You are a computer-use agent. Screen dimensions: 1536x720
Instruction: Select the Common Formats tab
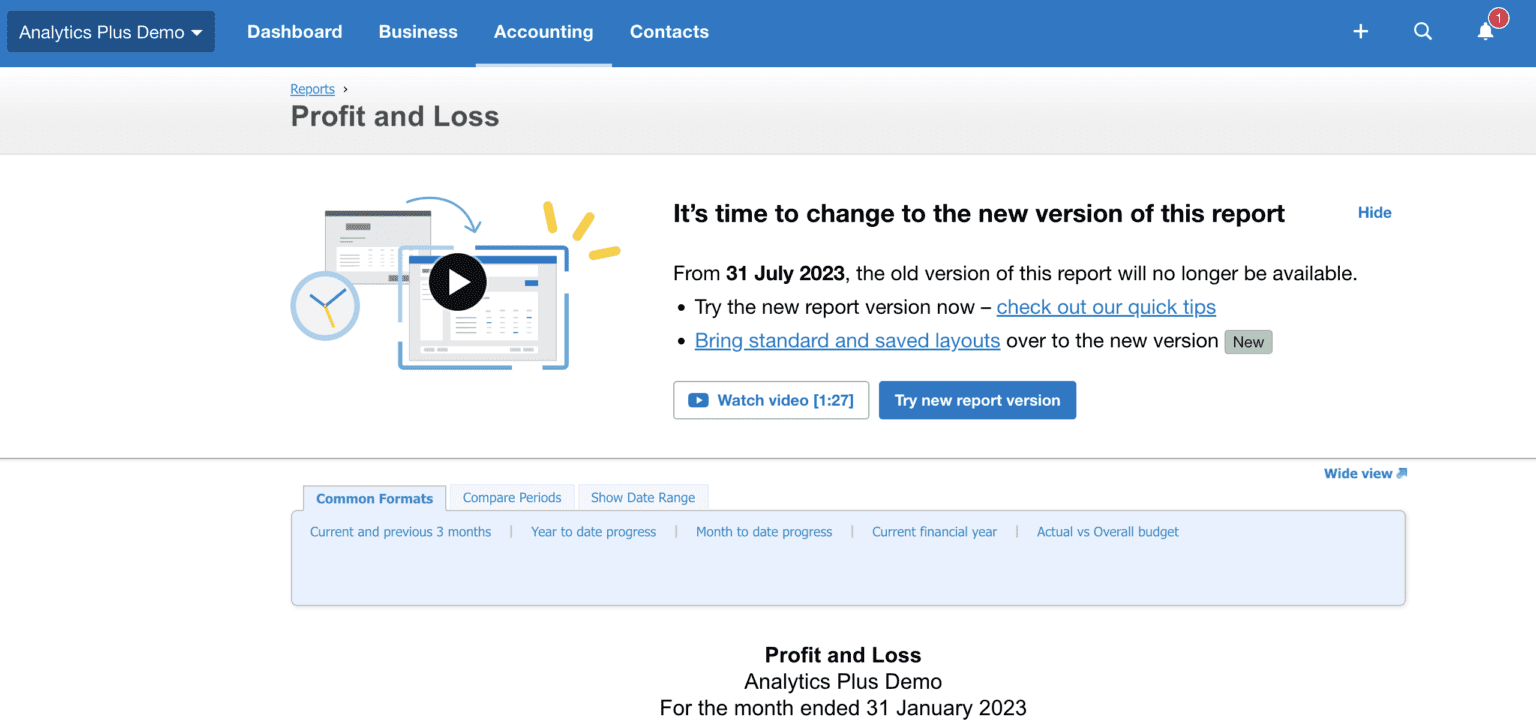374,497
